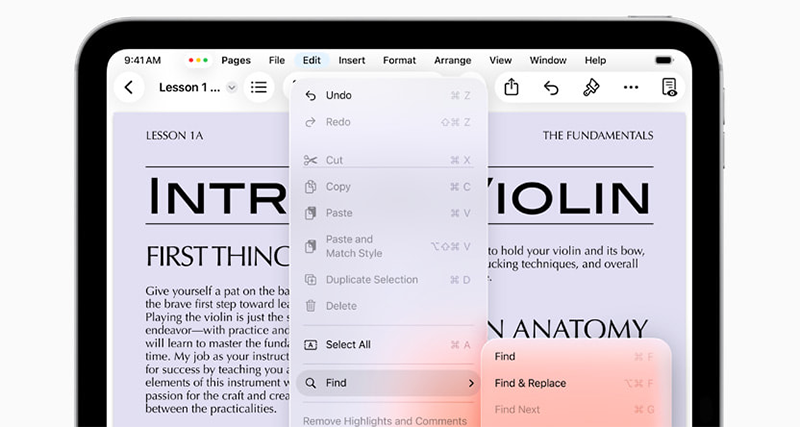
Task: Click the FIRST THINGS heading text
Action: coord(217,256)
